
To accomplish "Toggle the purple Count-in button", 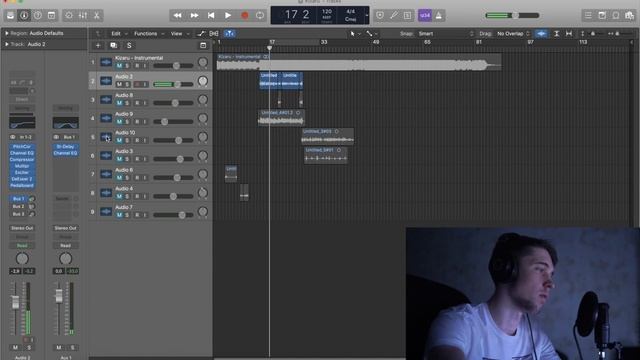I will click(x=425, y=16).
